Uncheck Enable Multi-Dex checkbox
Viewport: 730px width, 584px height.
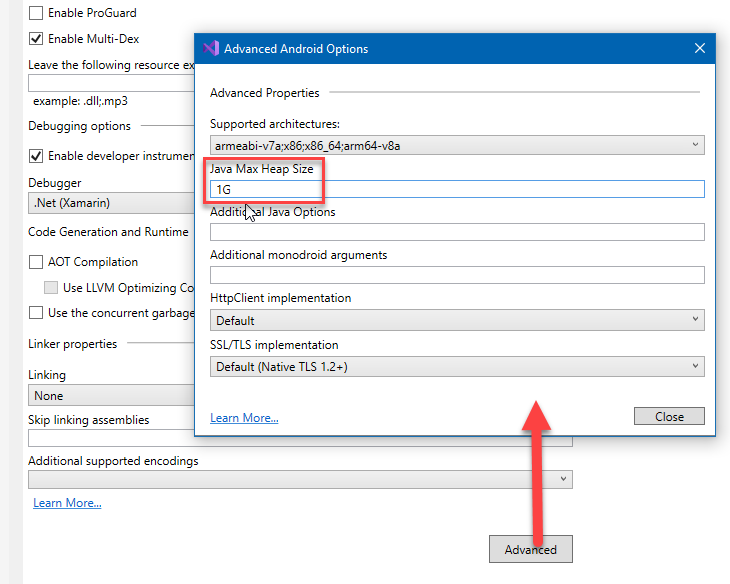(x=37, y=39)
